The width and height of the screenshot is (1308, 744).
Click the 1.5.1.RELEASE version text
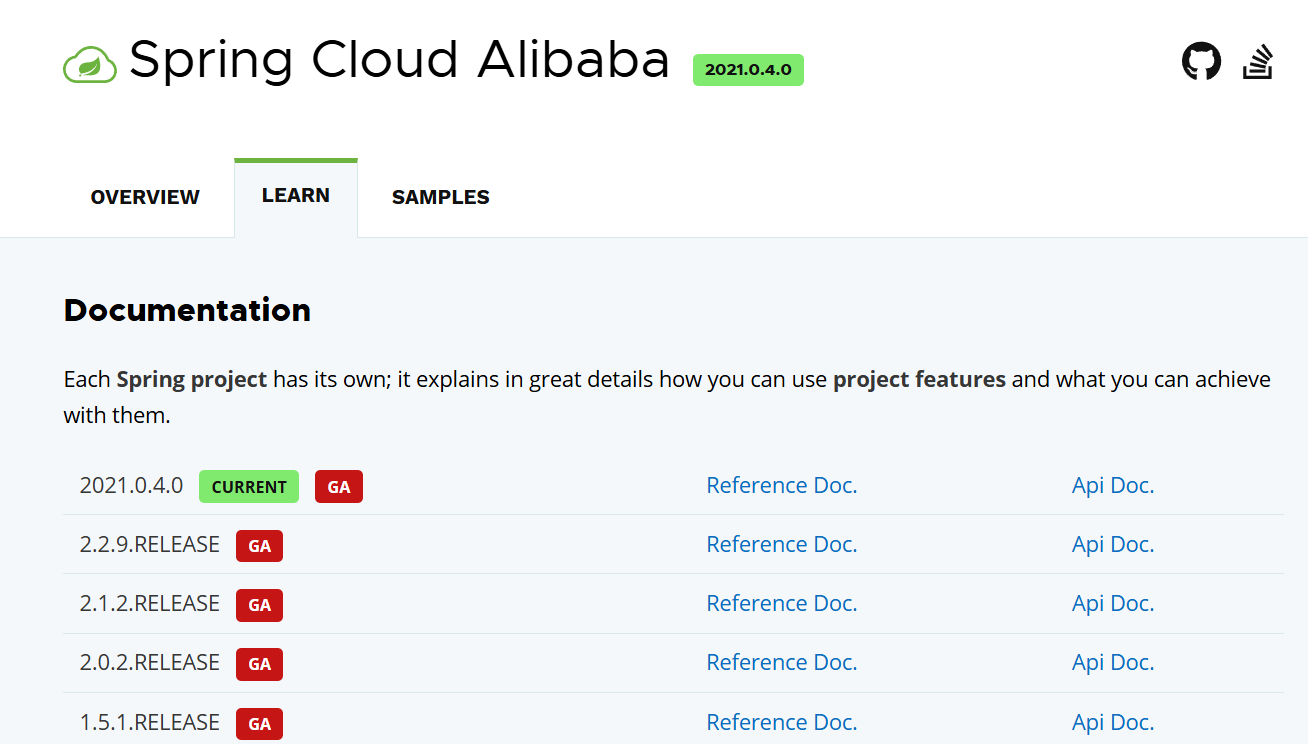coord(149,722)
